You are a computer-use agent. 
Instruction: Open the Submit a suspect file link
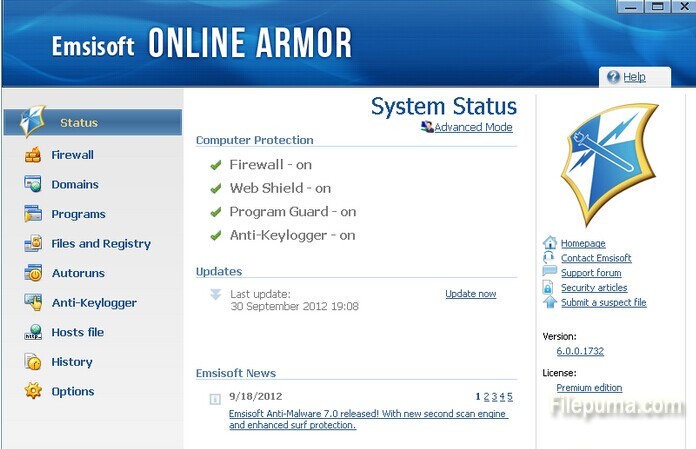pos(603,303)
